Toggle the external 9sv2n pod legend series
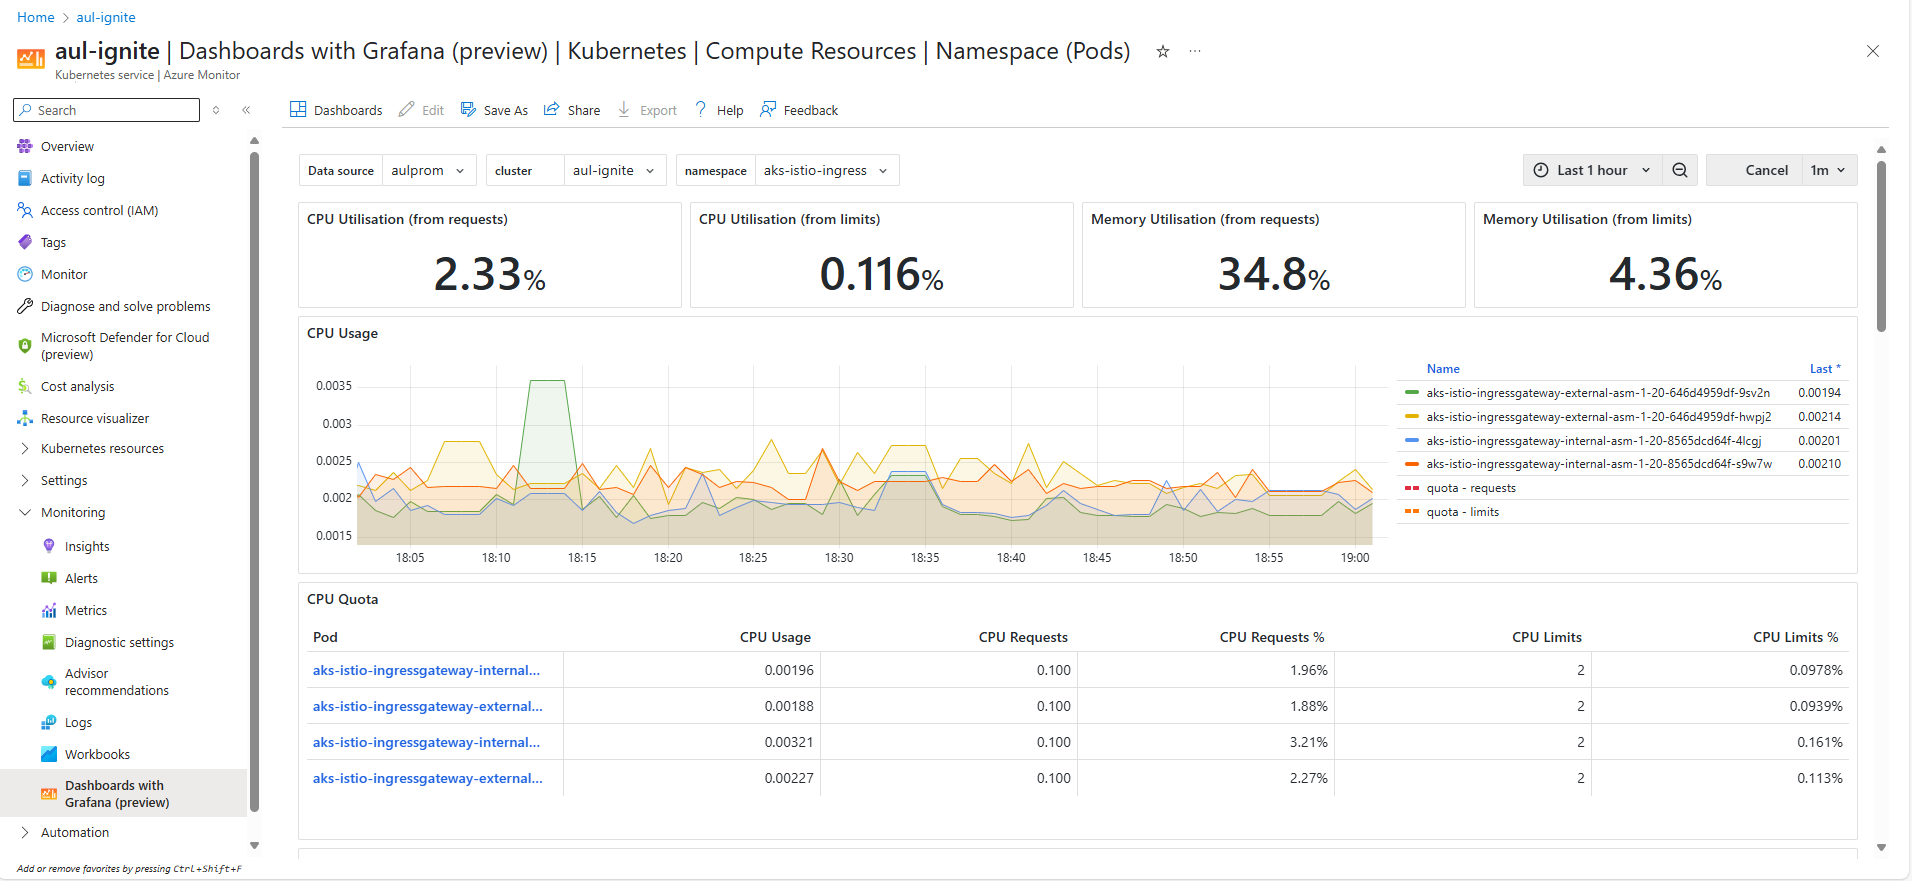 click(x=1597, y=393)
